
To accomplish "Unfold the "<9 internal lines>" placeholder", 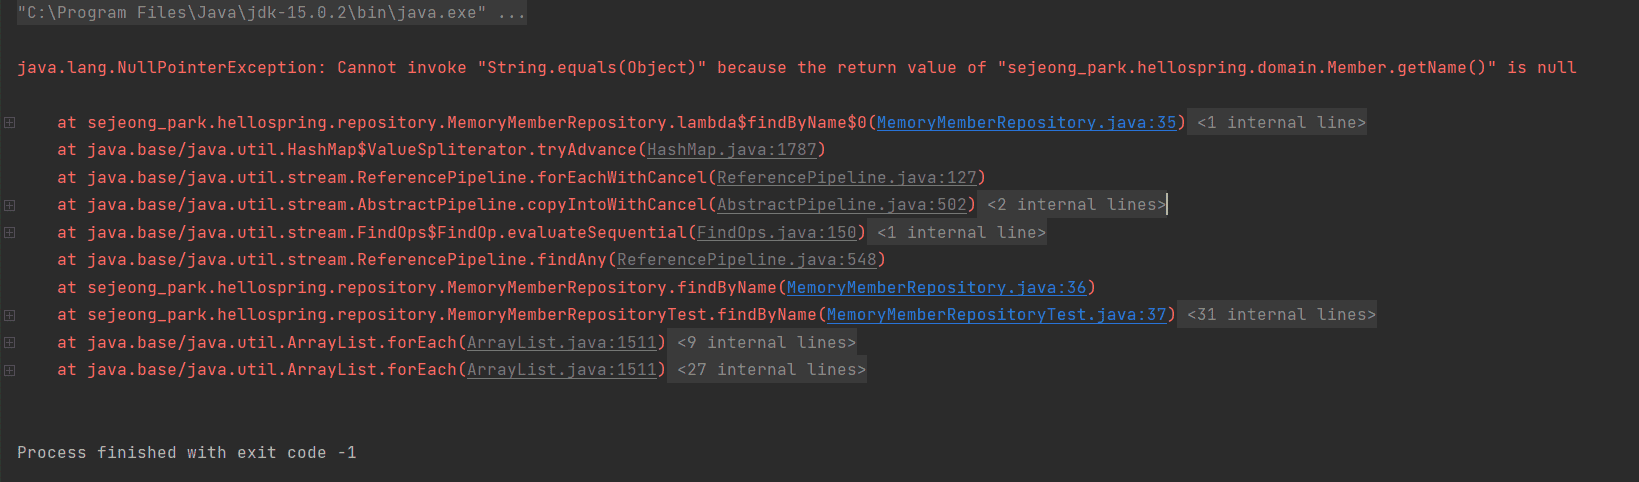I will pos(766,343).
